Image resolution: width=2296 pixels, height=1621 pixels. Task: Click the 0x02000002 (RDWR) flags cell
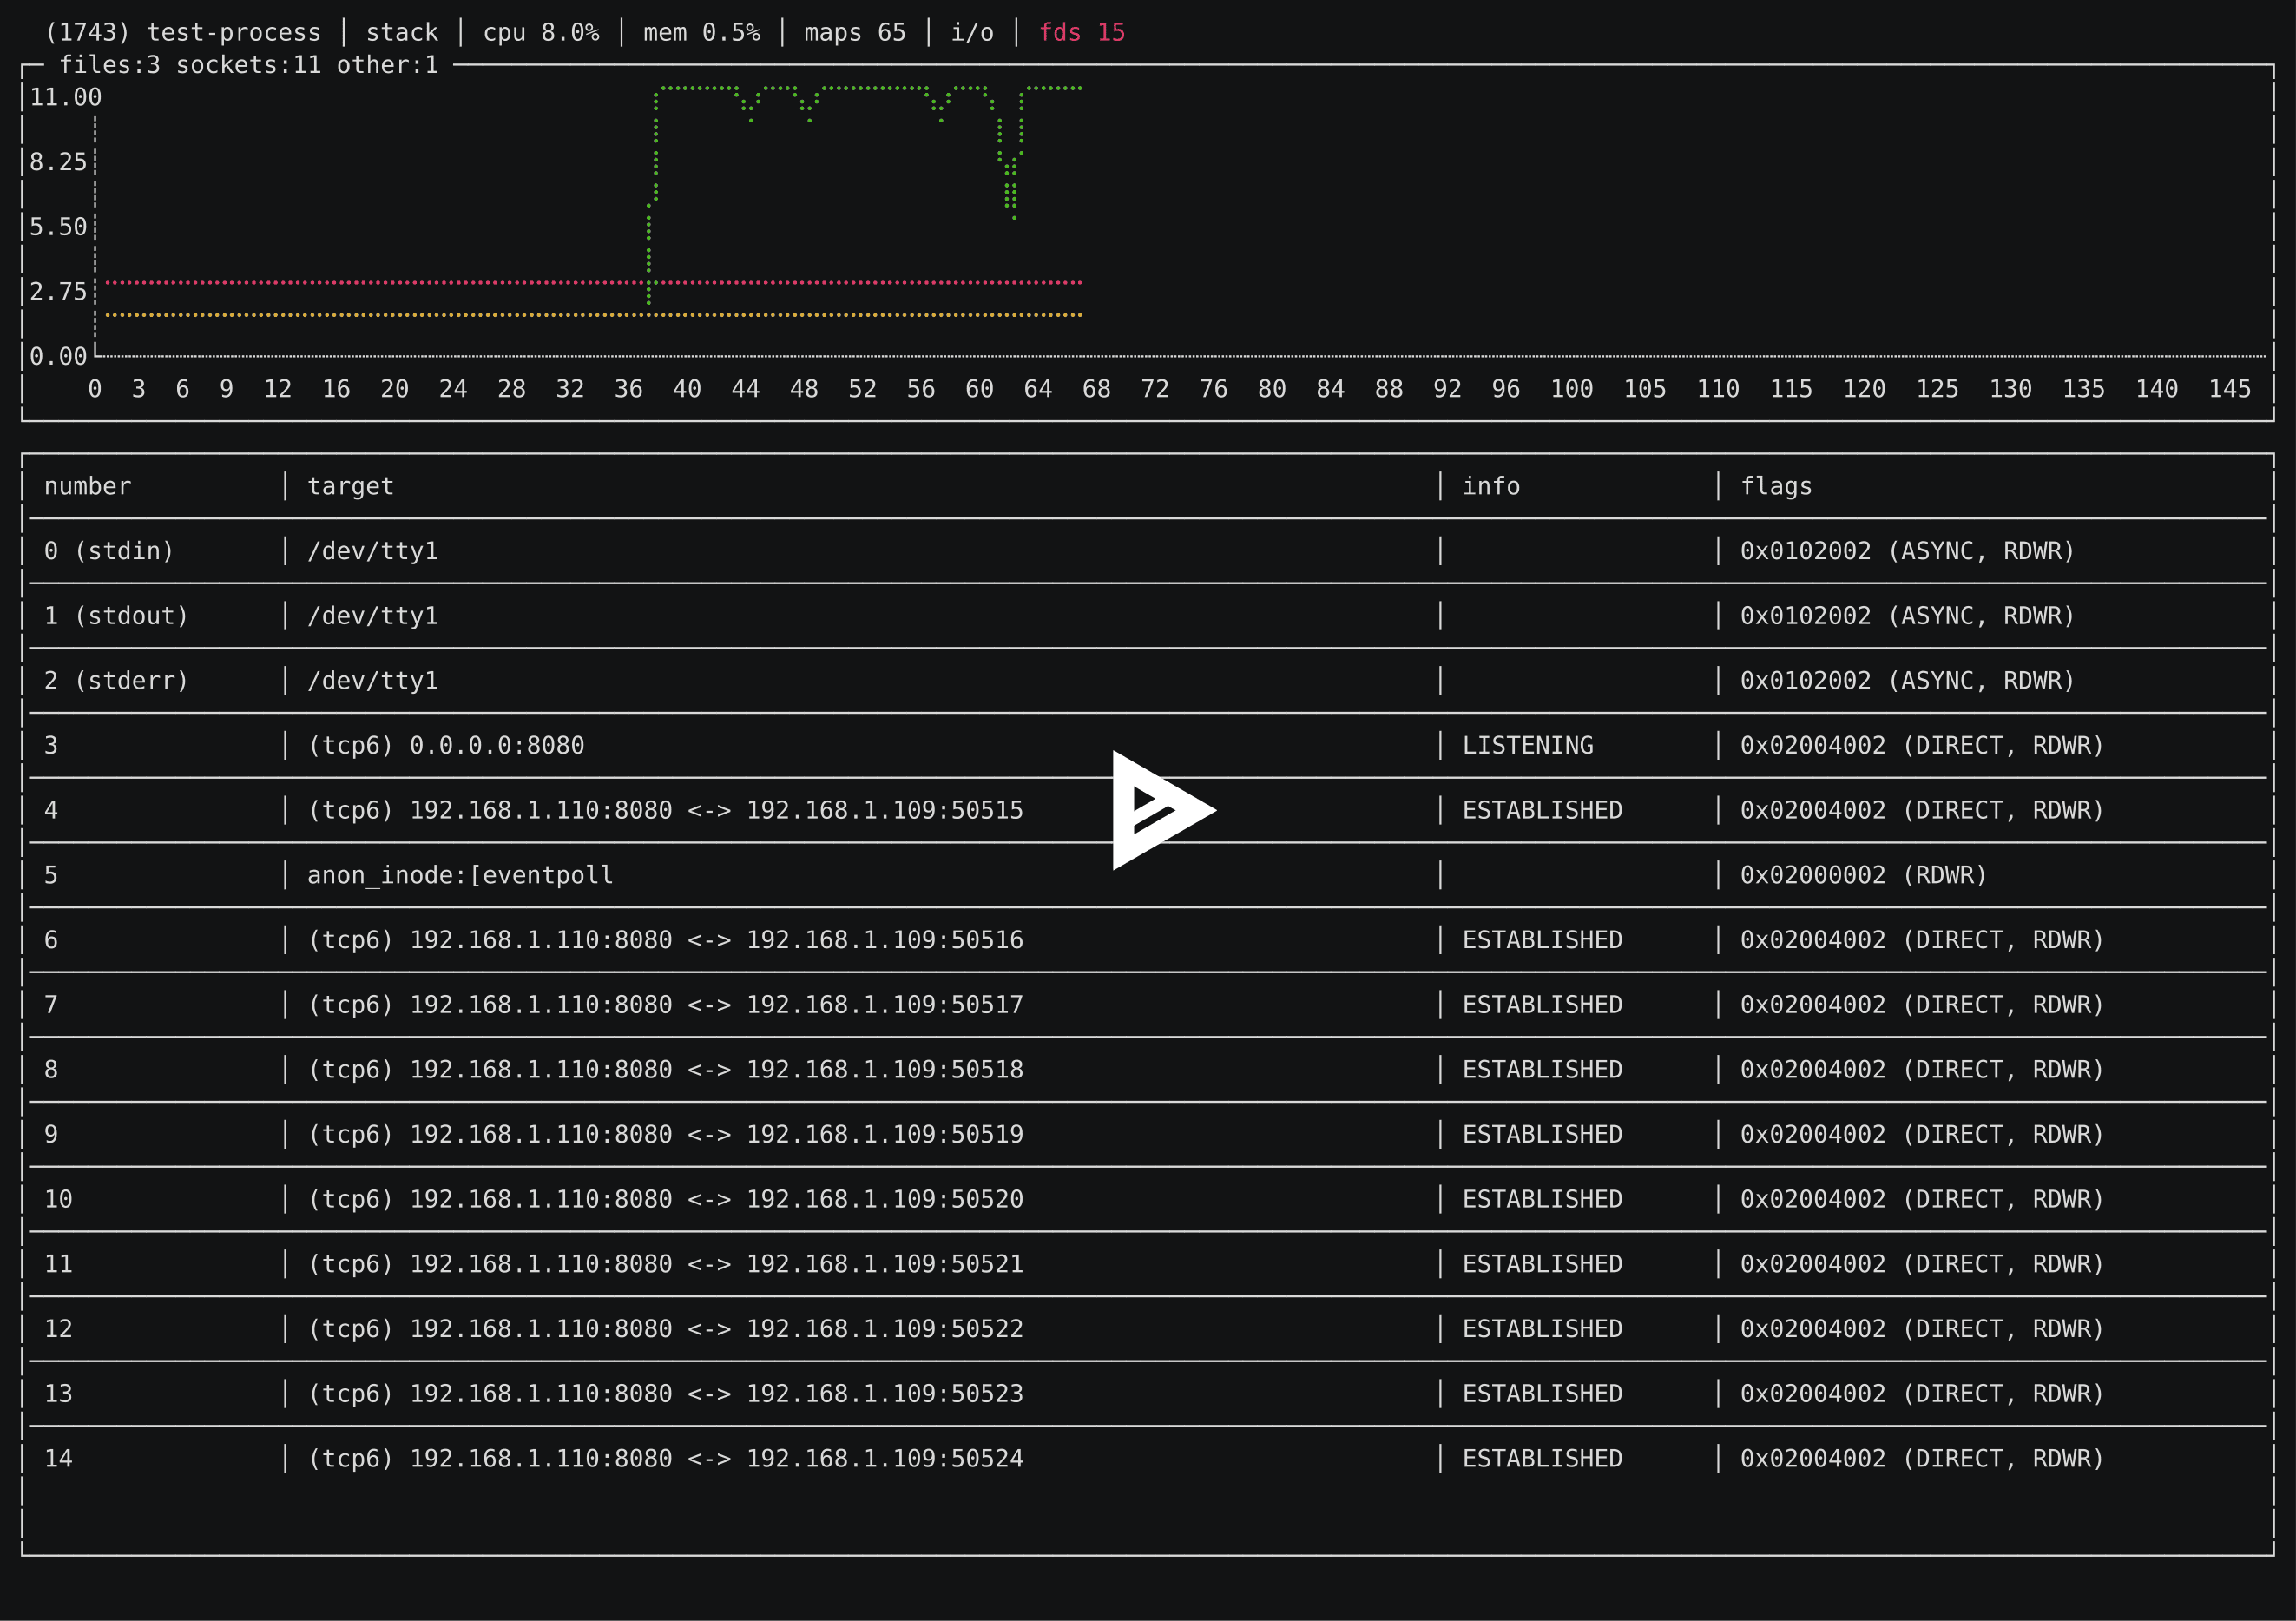[x=1863, y=876]
